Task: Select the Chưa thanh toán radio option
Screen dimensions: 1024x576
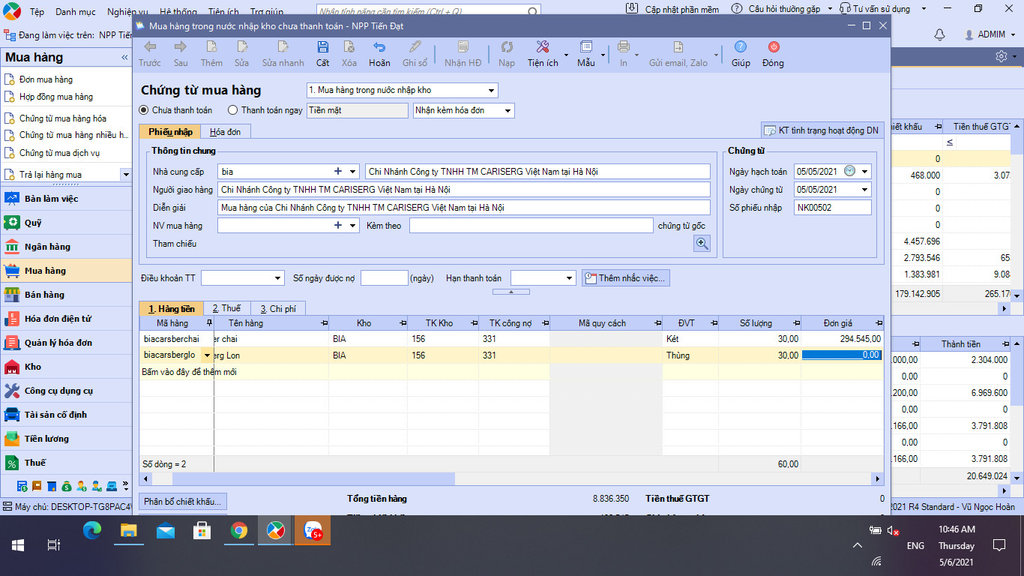Action: 144,110
